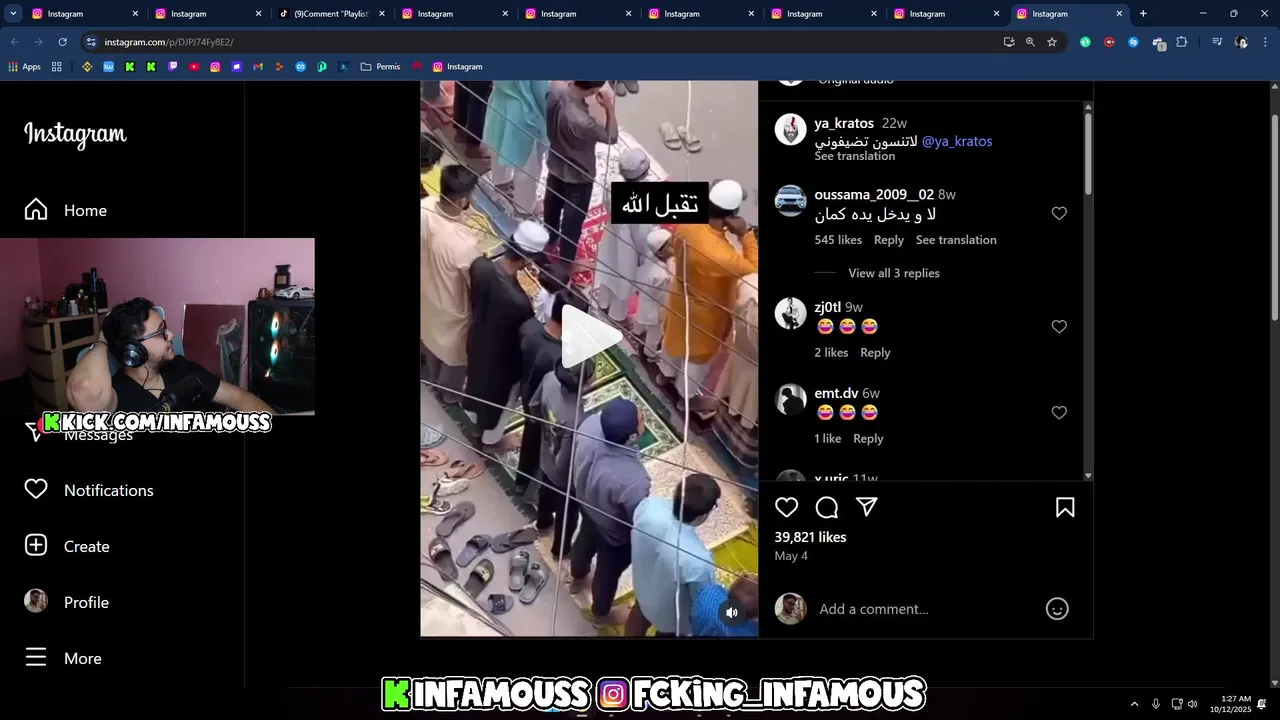1280x720 pixels.
Task: See translation of ya_kratos caption
Action: [854, 156]
